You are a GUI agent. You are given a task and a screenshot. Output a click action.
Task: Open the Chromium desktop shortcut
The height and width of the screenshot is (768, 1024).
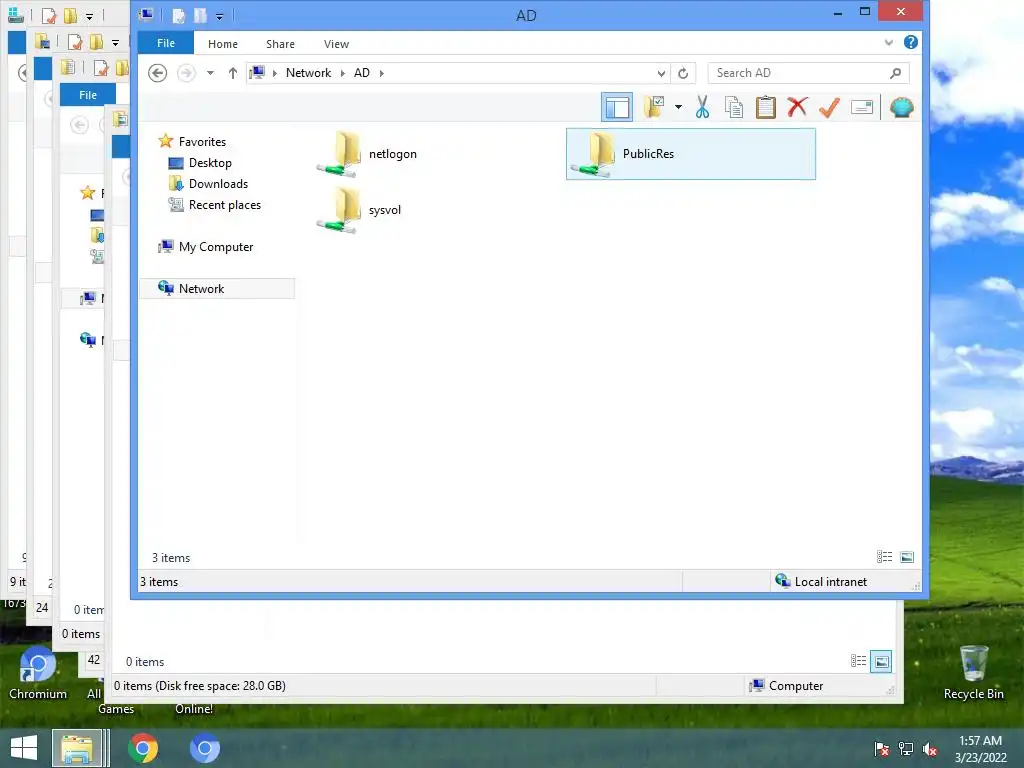pyautogui.click(x=38, y=673)
